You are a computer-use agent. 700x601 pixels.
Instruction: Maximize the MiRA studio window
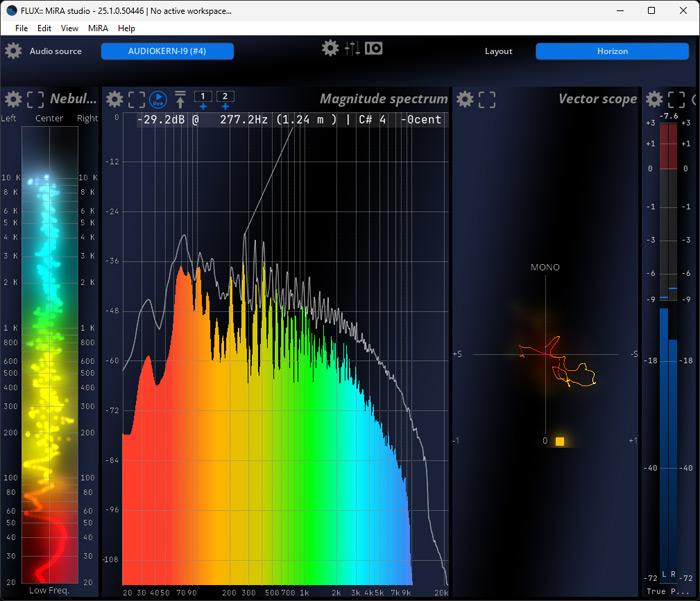point(651,10)
